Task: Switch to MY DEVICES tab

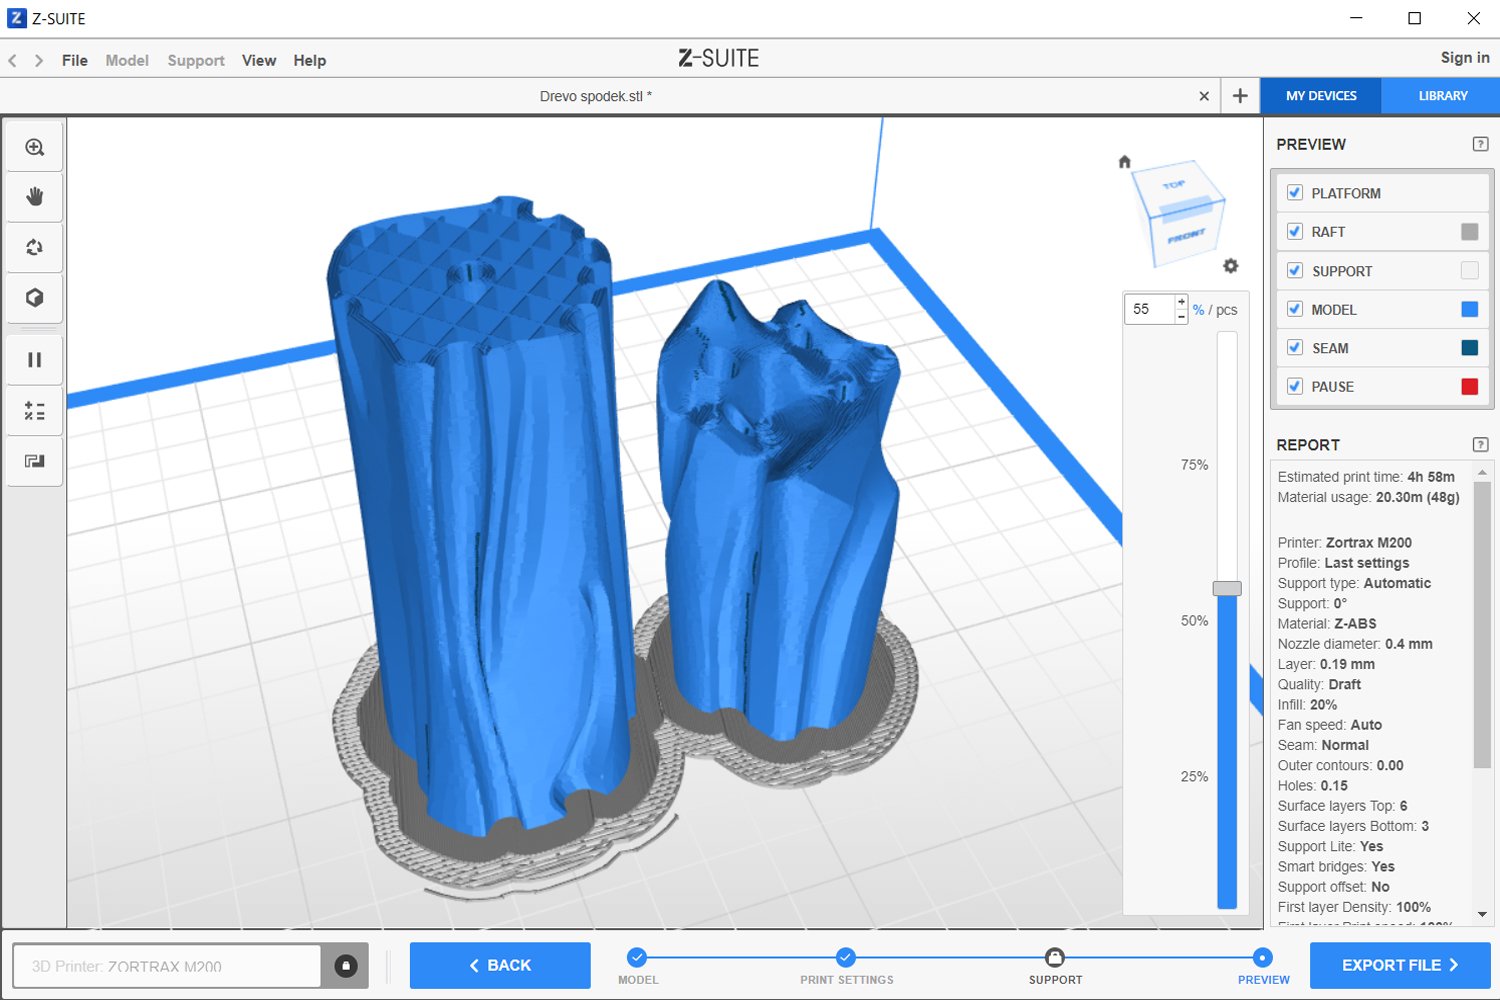Action: click(1321, 96)
